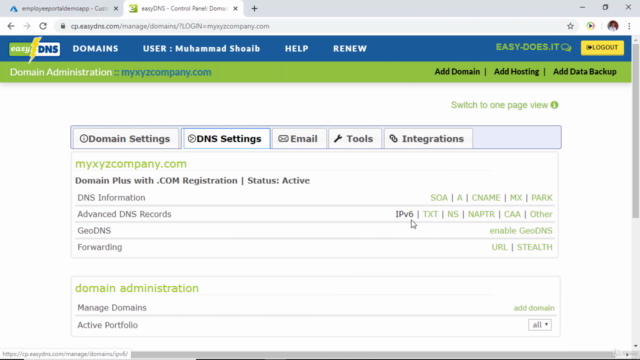Click Add Domain in green bar

[457, 72]
